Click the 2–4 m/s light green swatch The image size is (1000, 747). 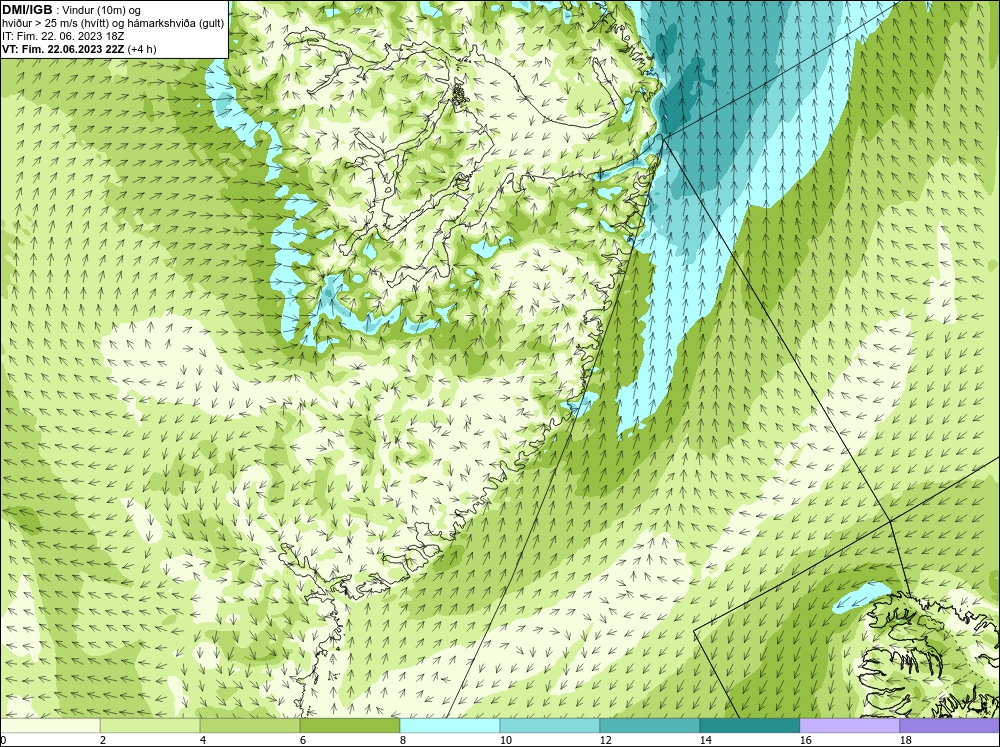(150, 726)
